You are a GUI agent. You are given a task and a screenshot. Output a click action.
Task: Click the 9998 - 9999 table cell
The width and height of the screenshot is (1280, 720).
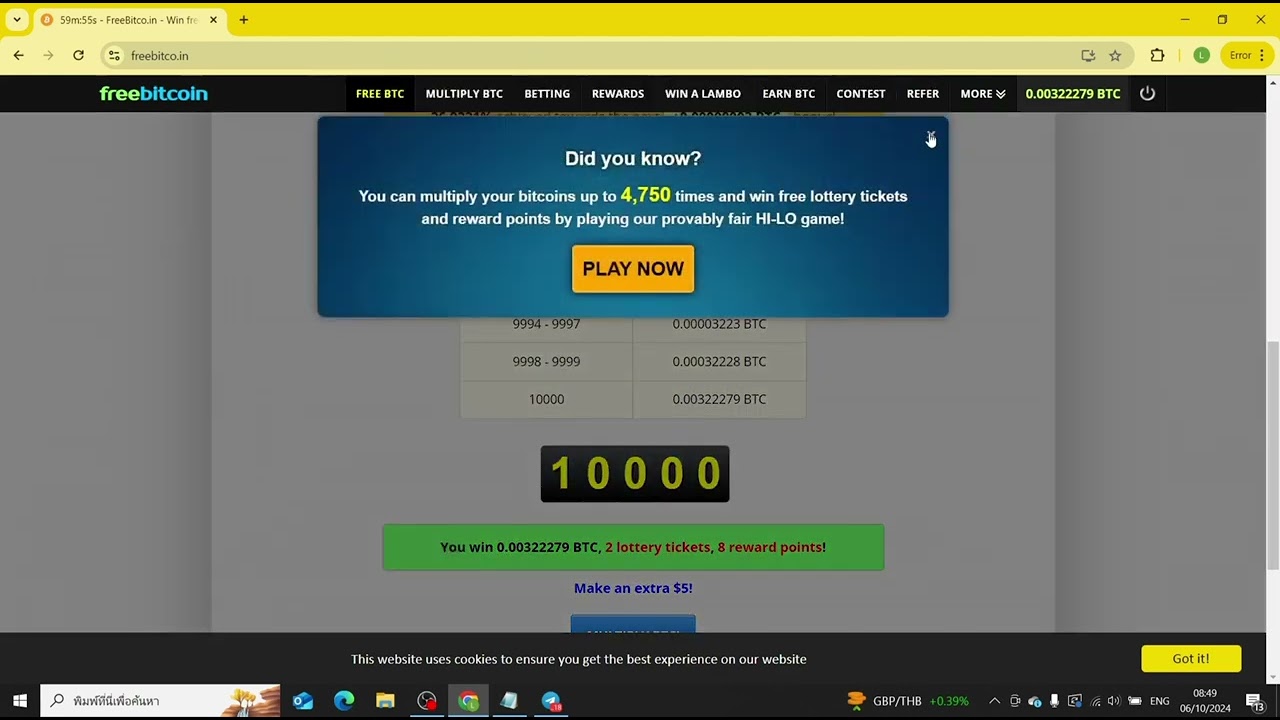click(546, 361)
